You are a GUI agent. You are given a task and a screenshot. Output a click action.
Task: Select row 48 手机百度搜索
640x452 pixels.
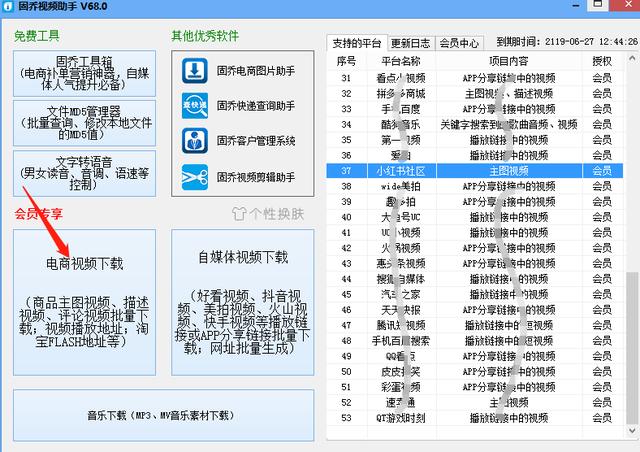click(x=475, y=341)
